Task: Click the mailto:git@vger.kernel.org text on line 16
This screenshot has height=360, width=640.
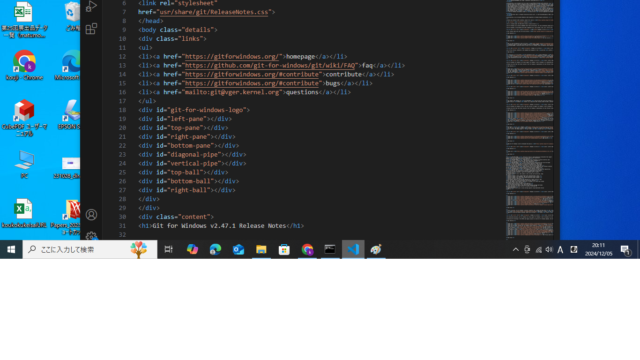Action: tap(232, 92)
